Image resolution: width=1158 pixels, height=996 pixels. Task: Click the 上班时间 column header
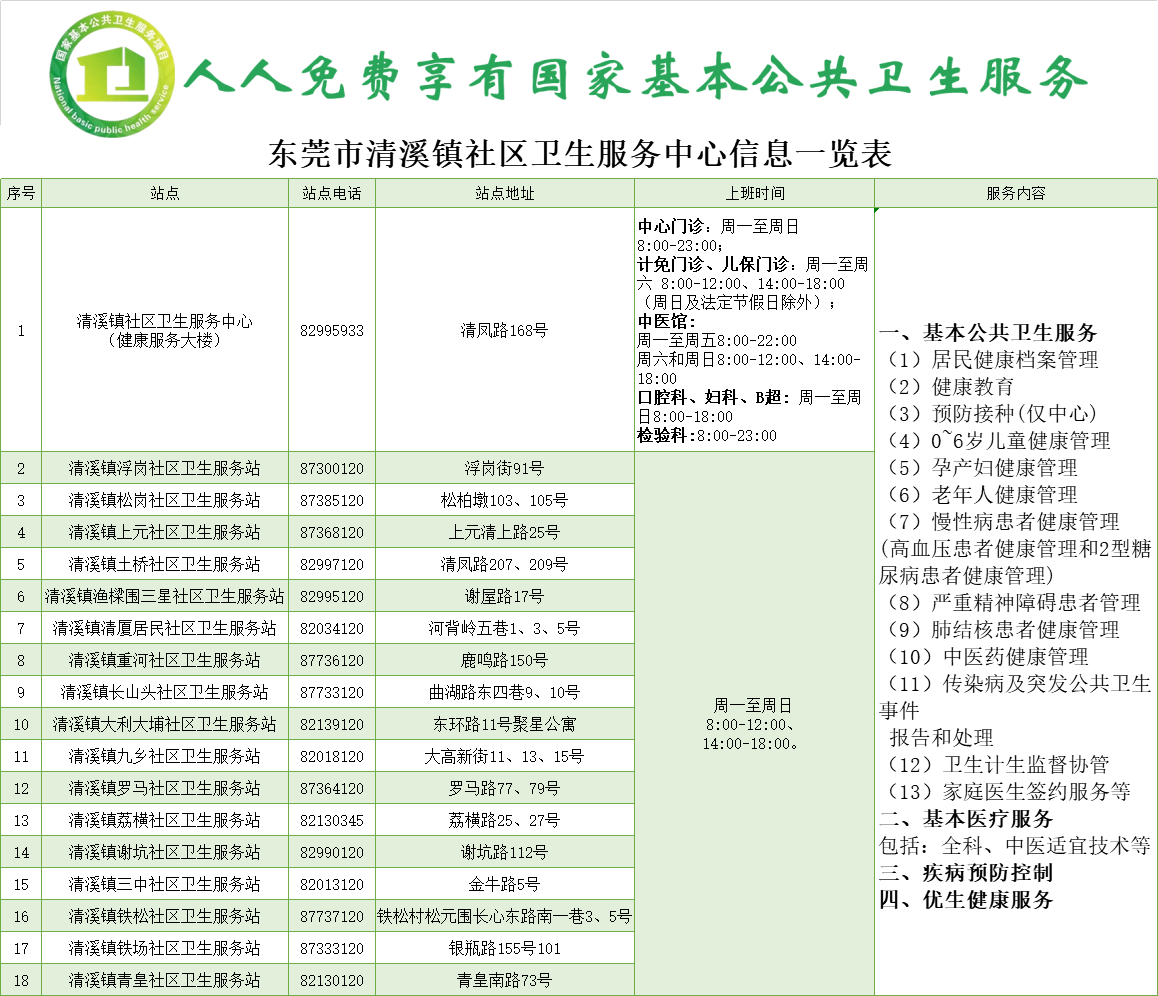pyautogui.click(x=754, y=193)
